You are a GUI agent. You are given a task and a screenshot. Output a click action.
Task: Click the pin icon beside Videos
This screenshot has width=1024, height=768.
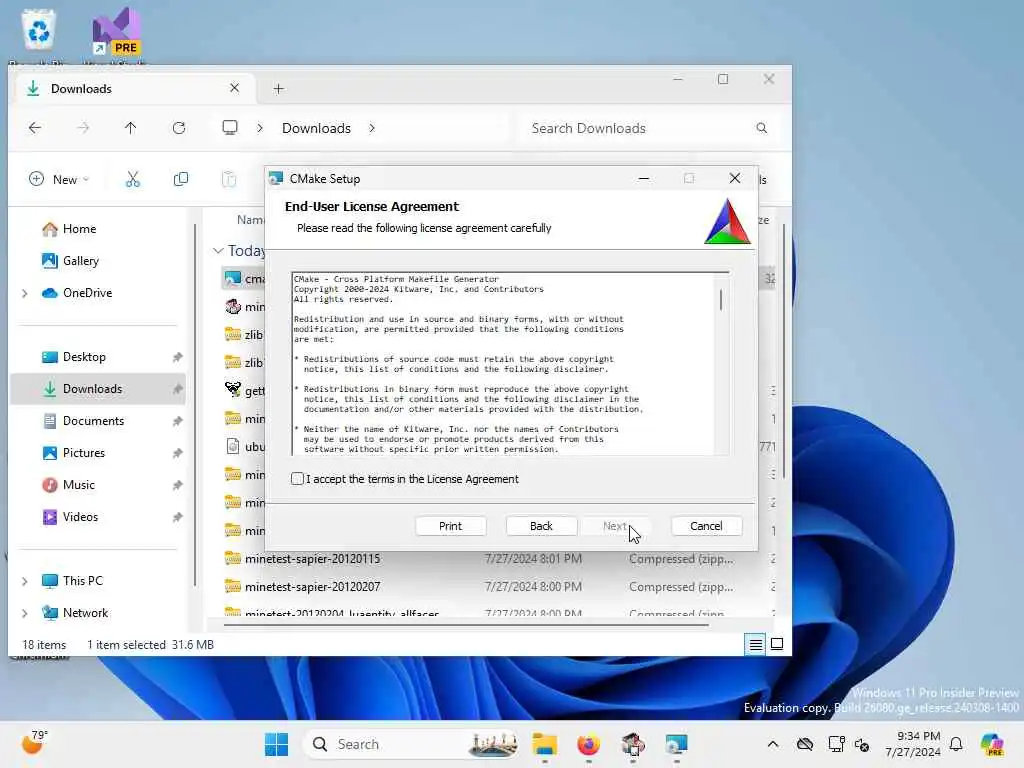pos(178,517)
